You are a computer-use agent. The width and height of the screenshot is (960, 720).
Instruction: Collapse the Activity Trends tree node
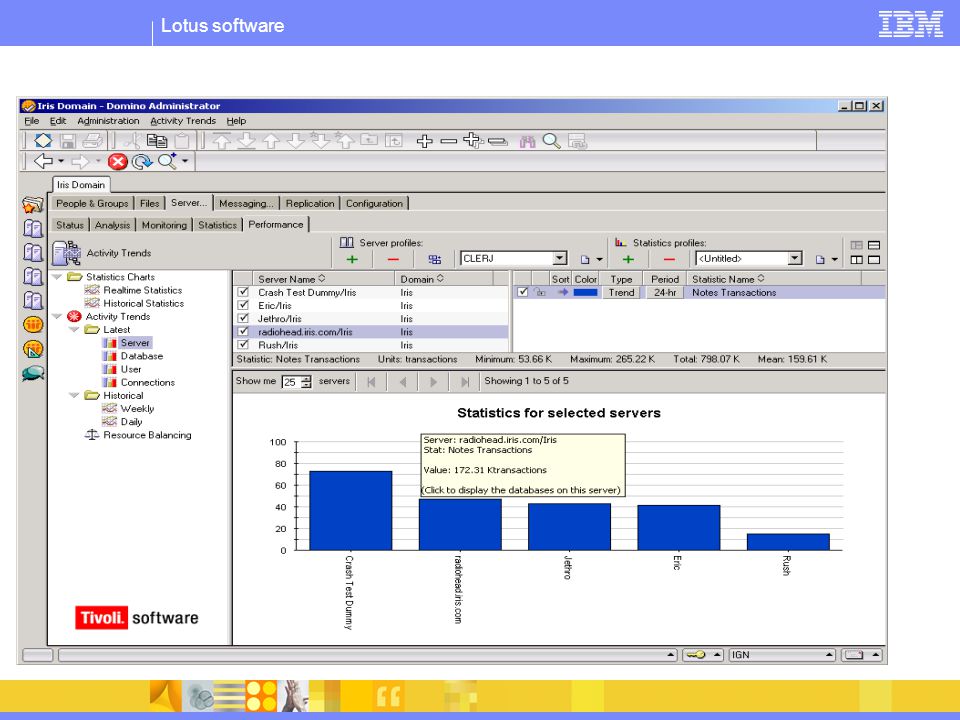click(58, 317)
